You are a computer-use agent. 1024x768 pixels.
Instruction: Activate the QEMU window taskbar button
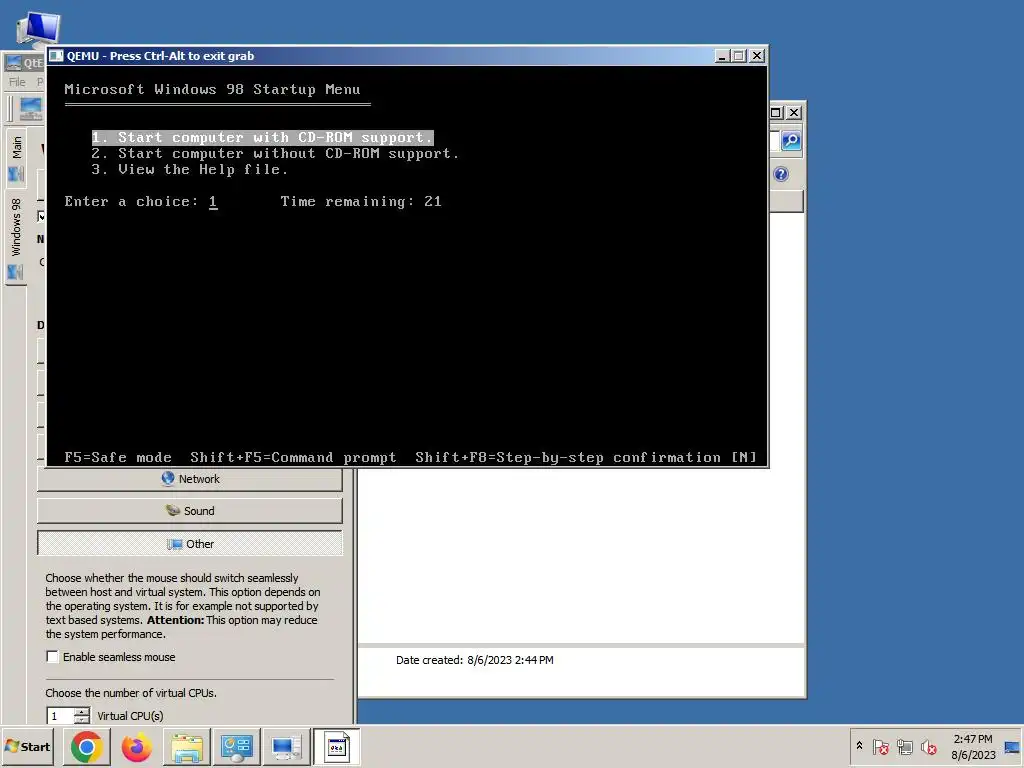tap(336, 746)
